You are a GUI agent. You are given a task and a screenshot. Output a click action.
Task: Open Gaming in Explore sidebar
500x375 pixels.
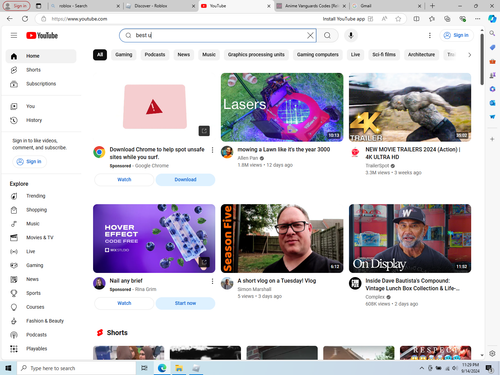(x=41, y=265)
